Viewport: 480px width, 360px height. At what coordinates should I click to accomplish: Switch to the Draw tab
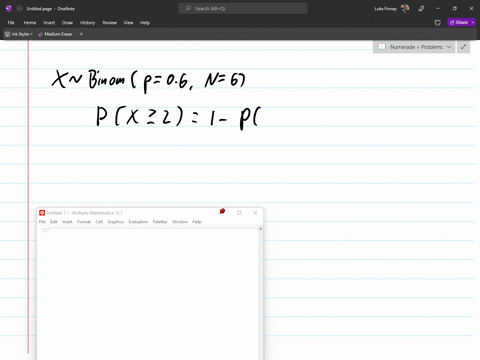pos(67,23)
